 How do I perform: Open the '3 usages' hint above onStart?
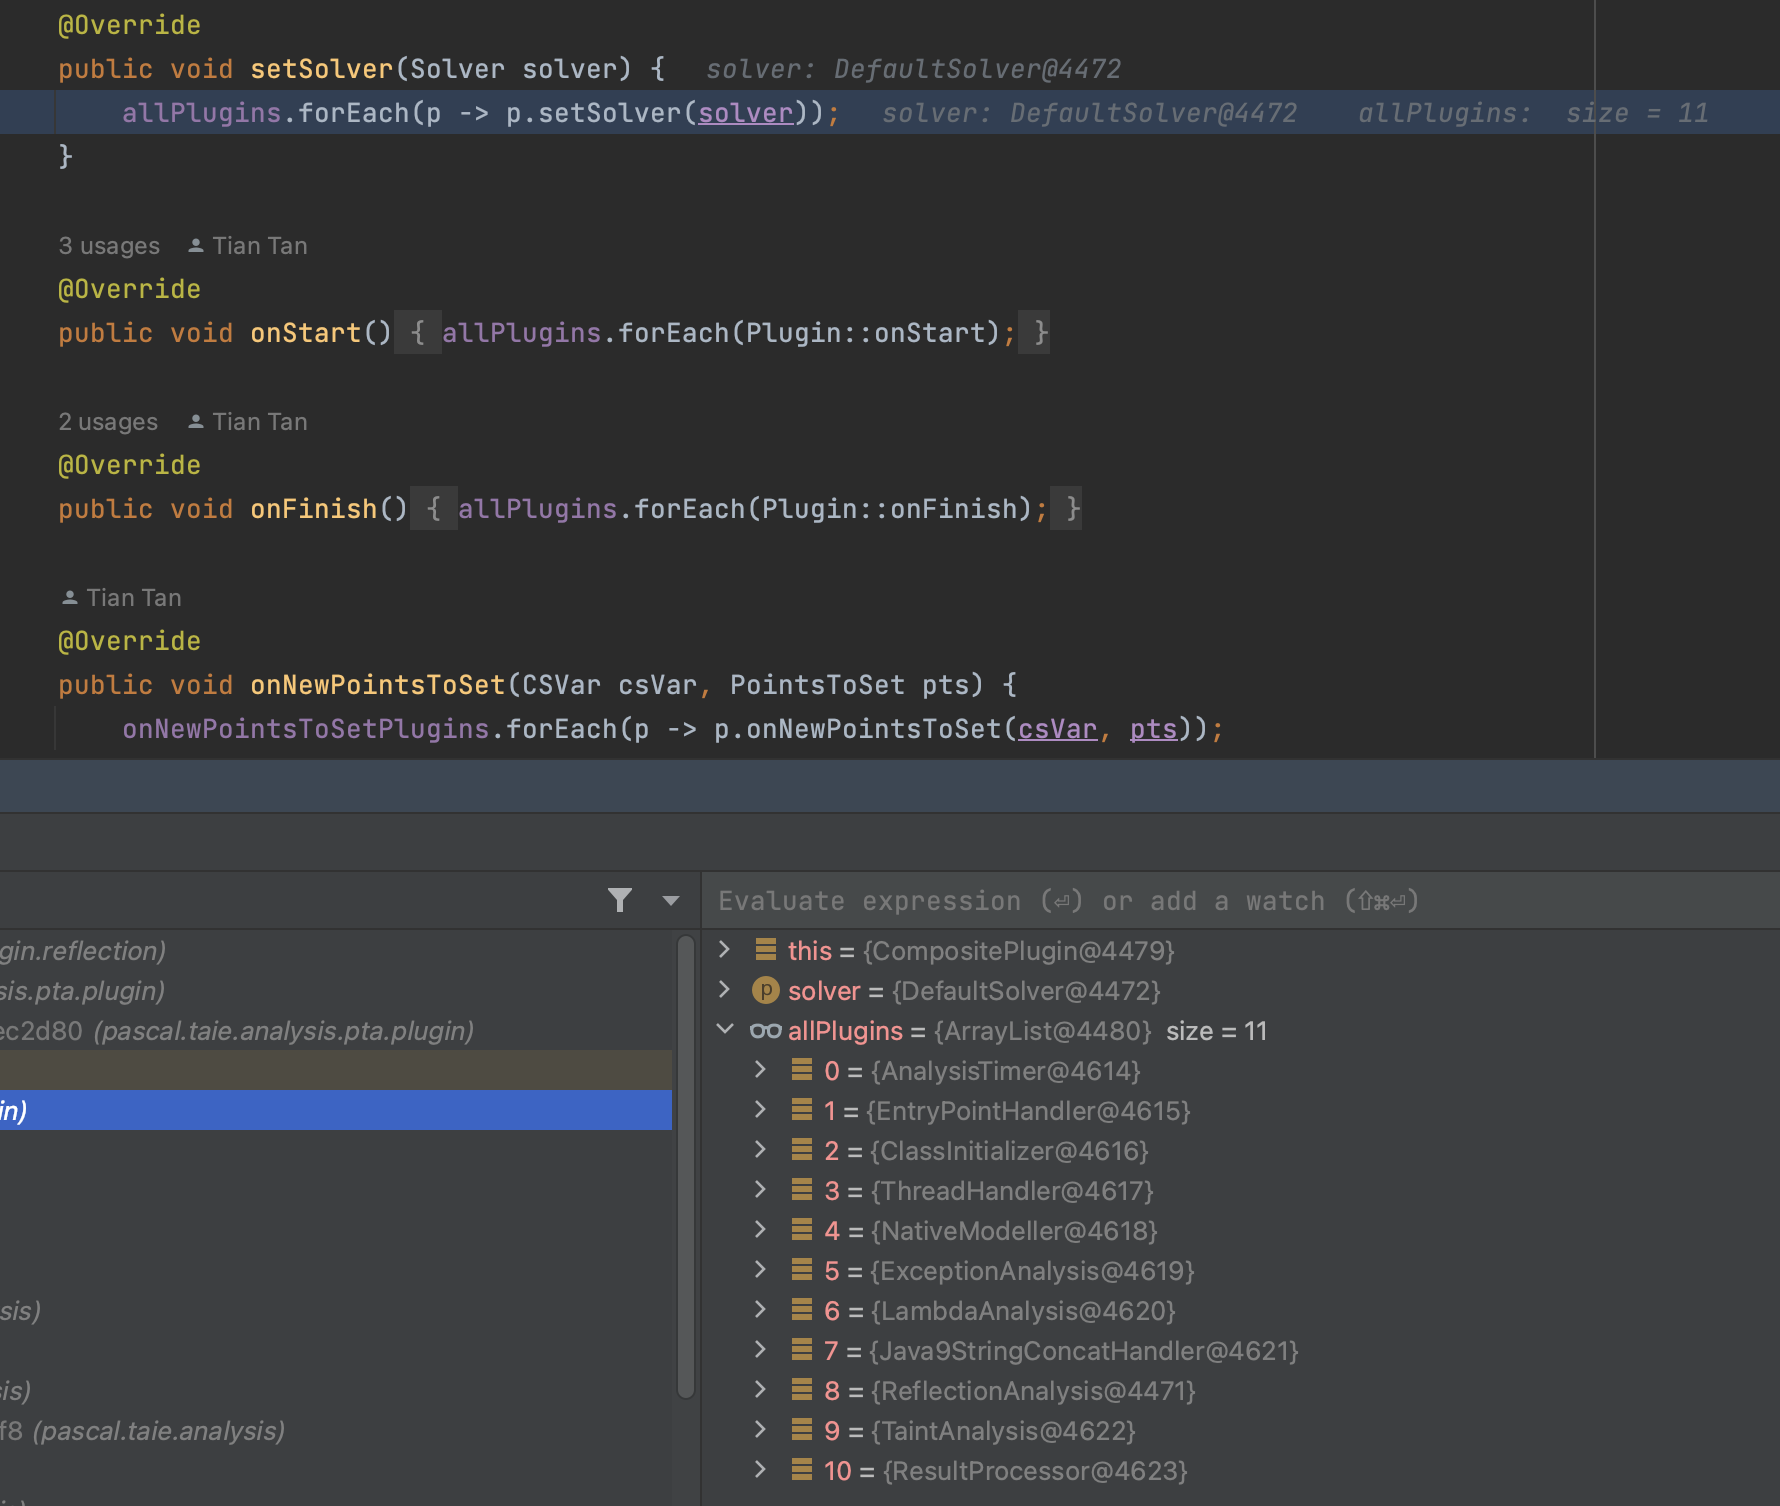pos(109,246)
